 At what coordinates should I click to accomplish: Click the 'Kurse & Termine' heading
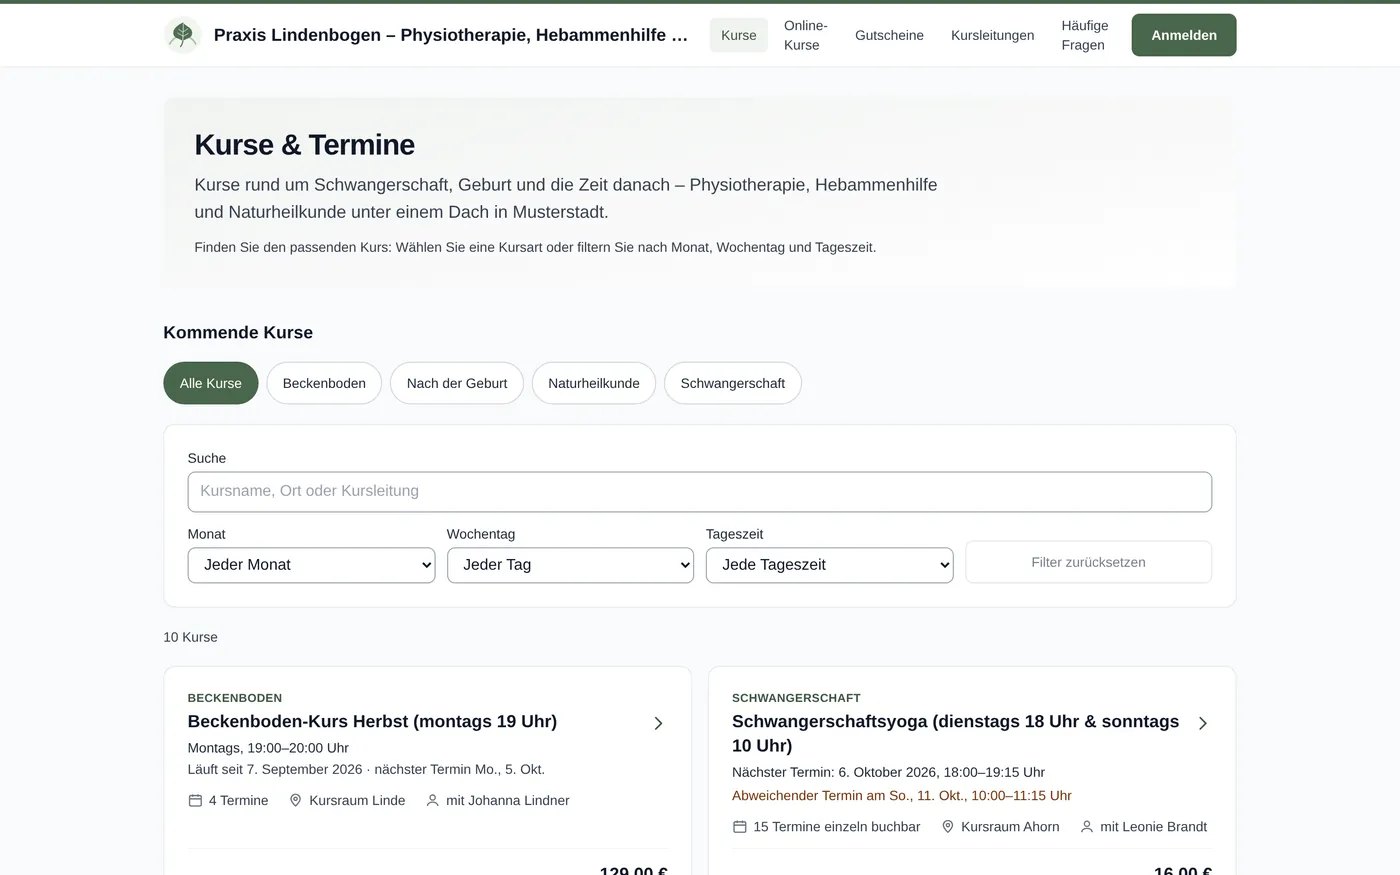[x=305, y=144]
